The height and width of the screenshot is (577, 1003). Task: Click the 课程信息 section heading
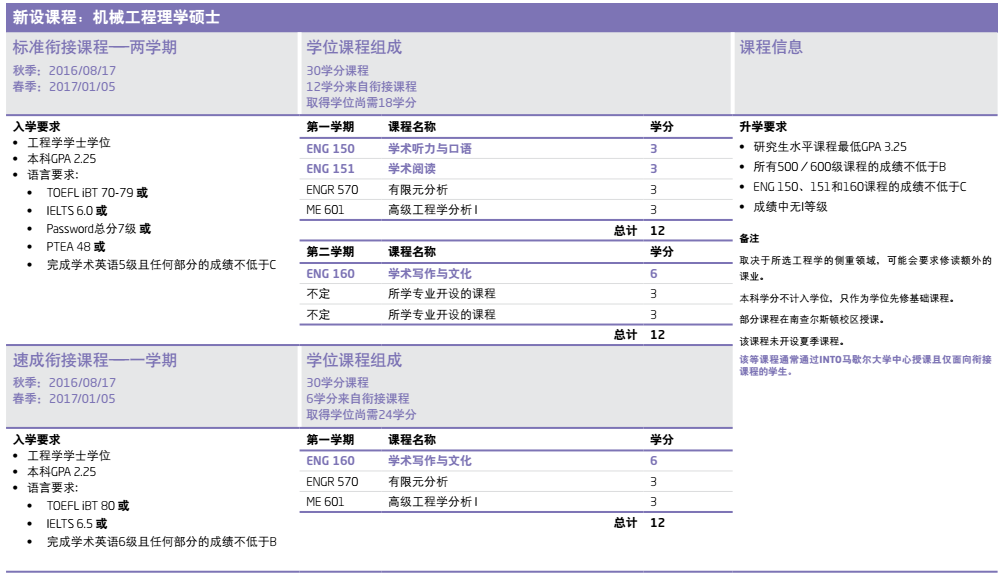click(x=770, y=48)
